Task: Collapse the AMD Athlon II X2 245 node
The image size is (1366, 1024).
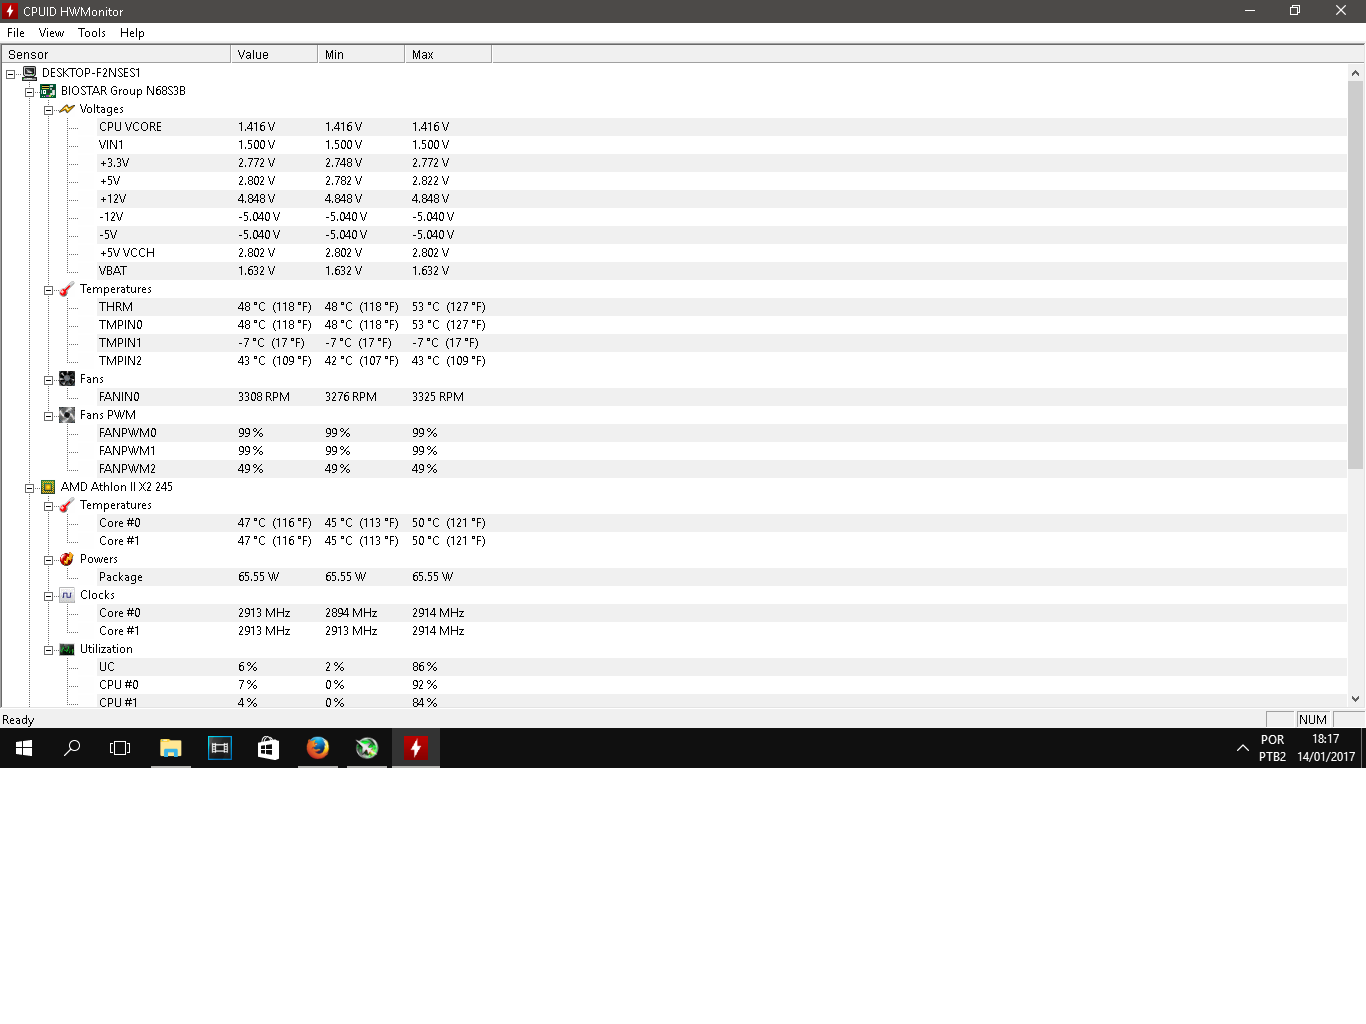Action: point(29,488)
